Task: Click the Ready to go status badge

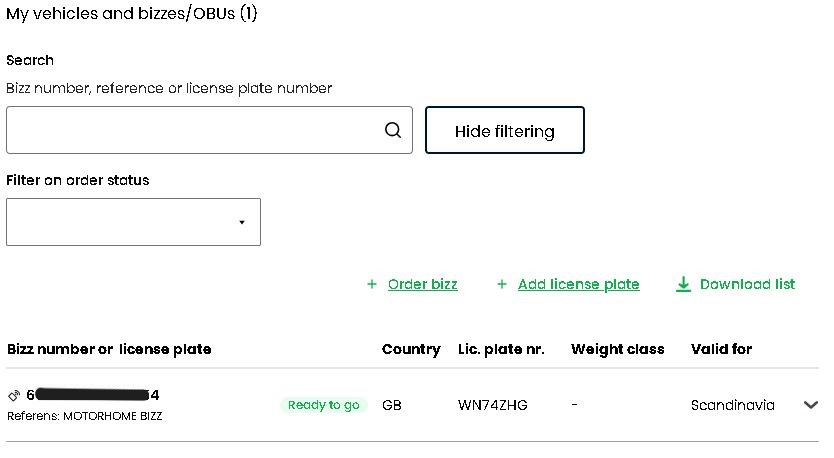Action: tap(324, 405)
